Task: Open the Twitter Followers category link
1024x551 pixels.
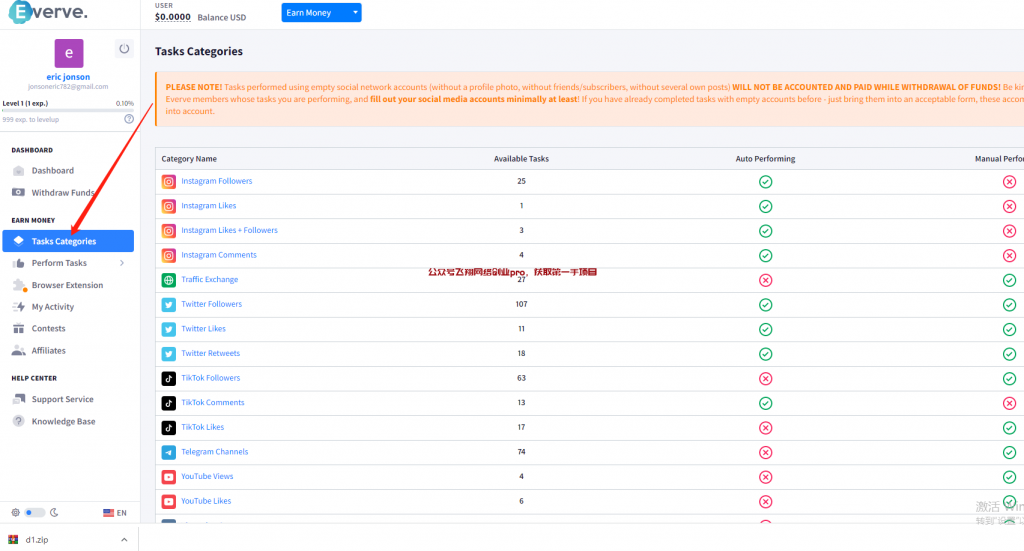Action: (211, 304)
